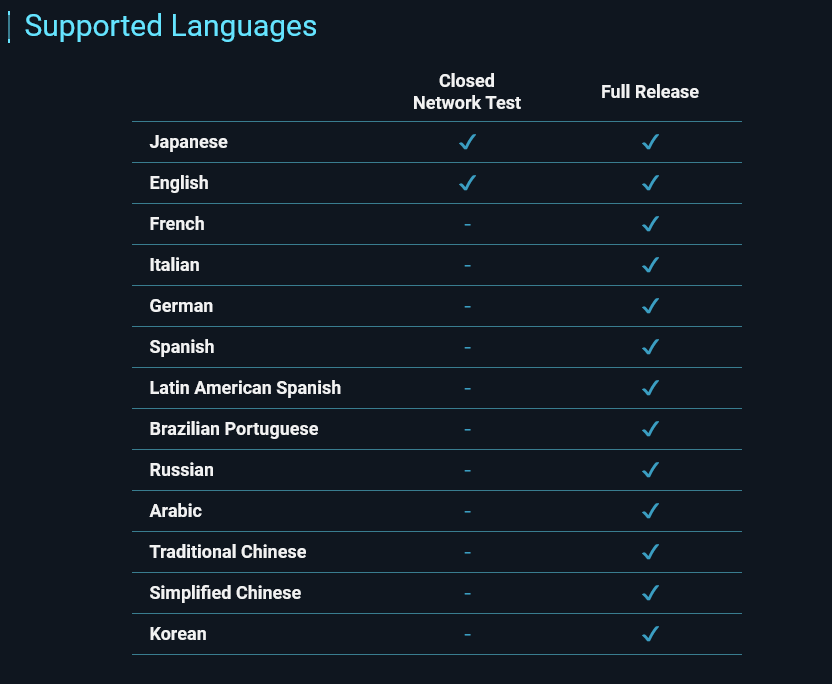Click the Spanish language label
832x684 pixels.
tap(182, 347)
